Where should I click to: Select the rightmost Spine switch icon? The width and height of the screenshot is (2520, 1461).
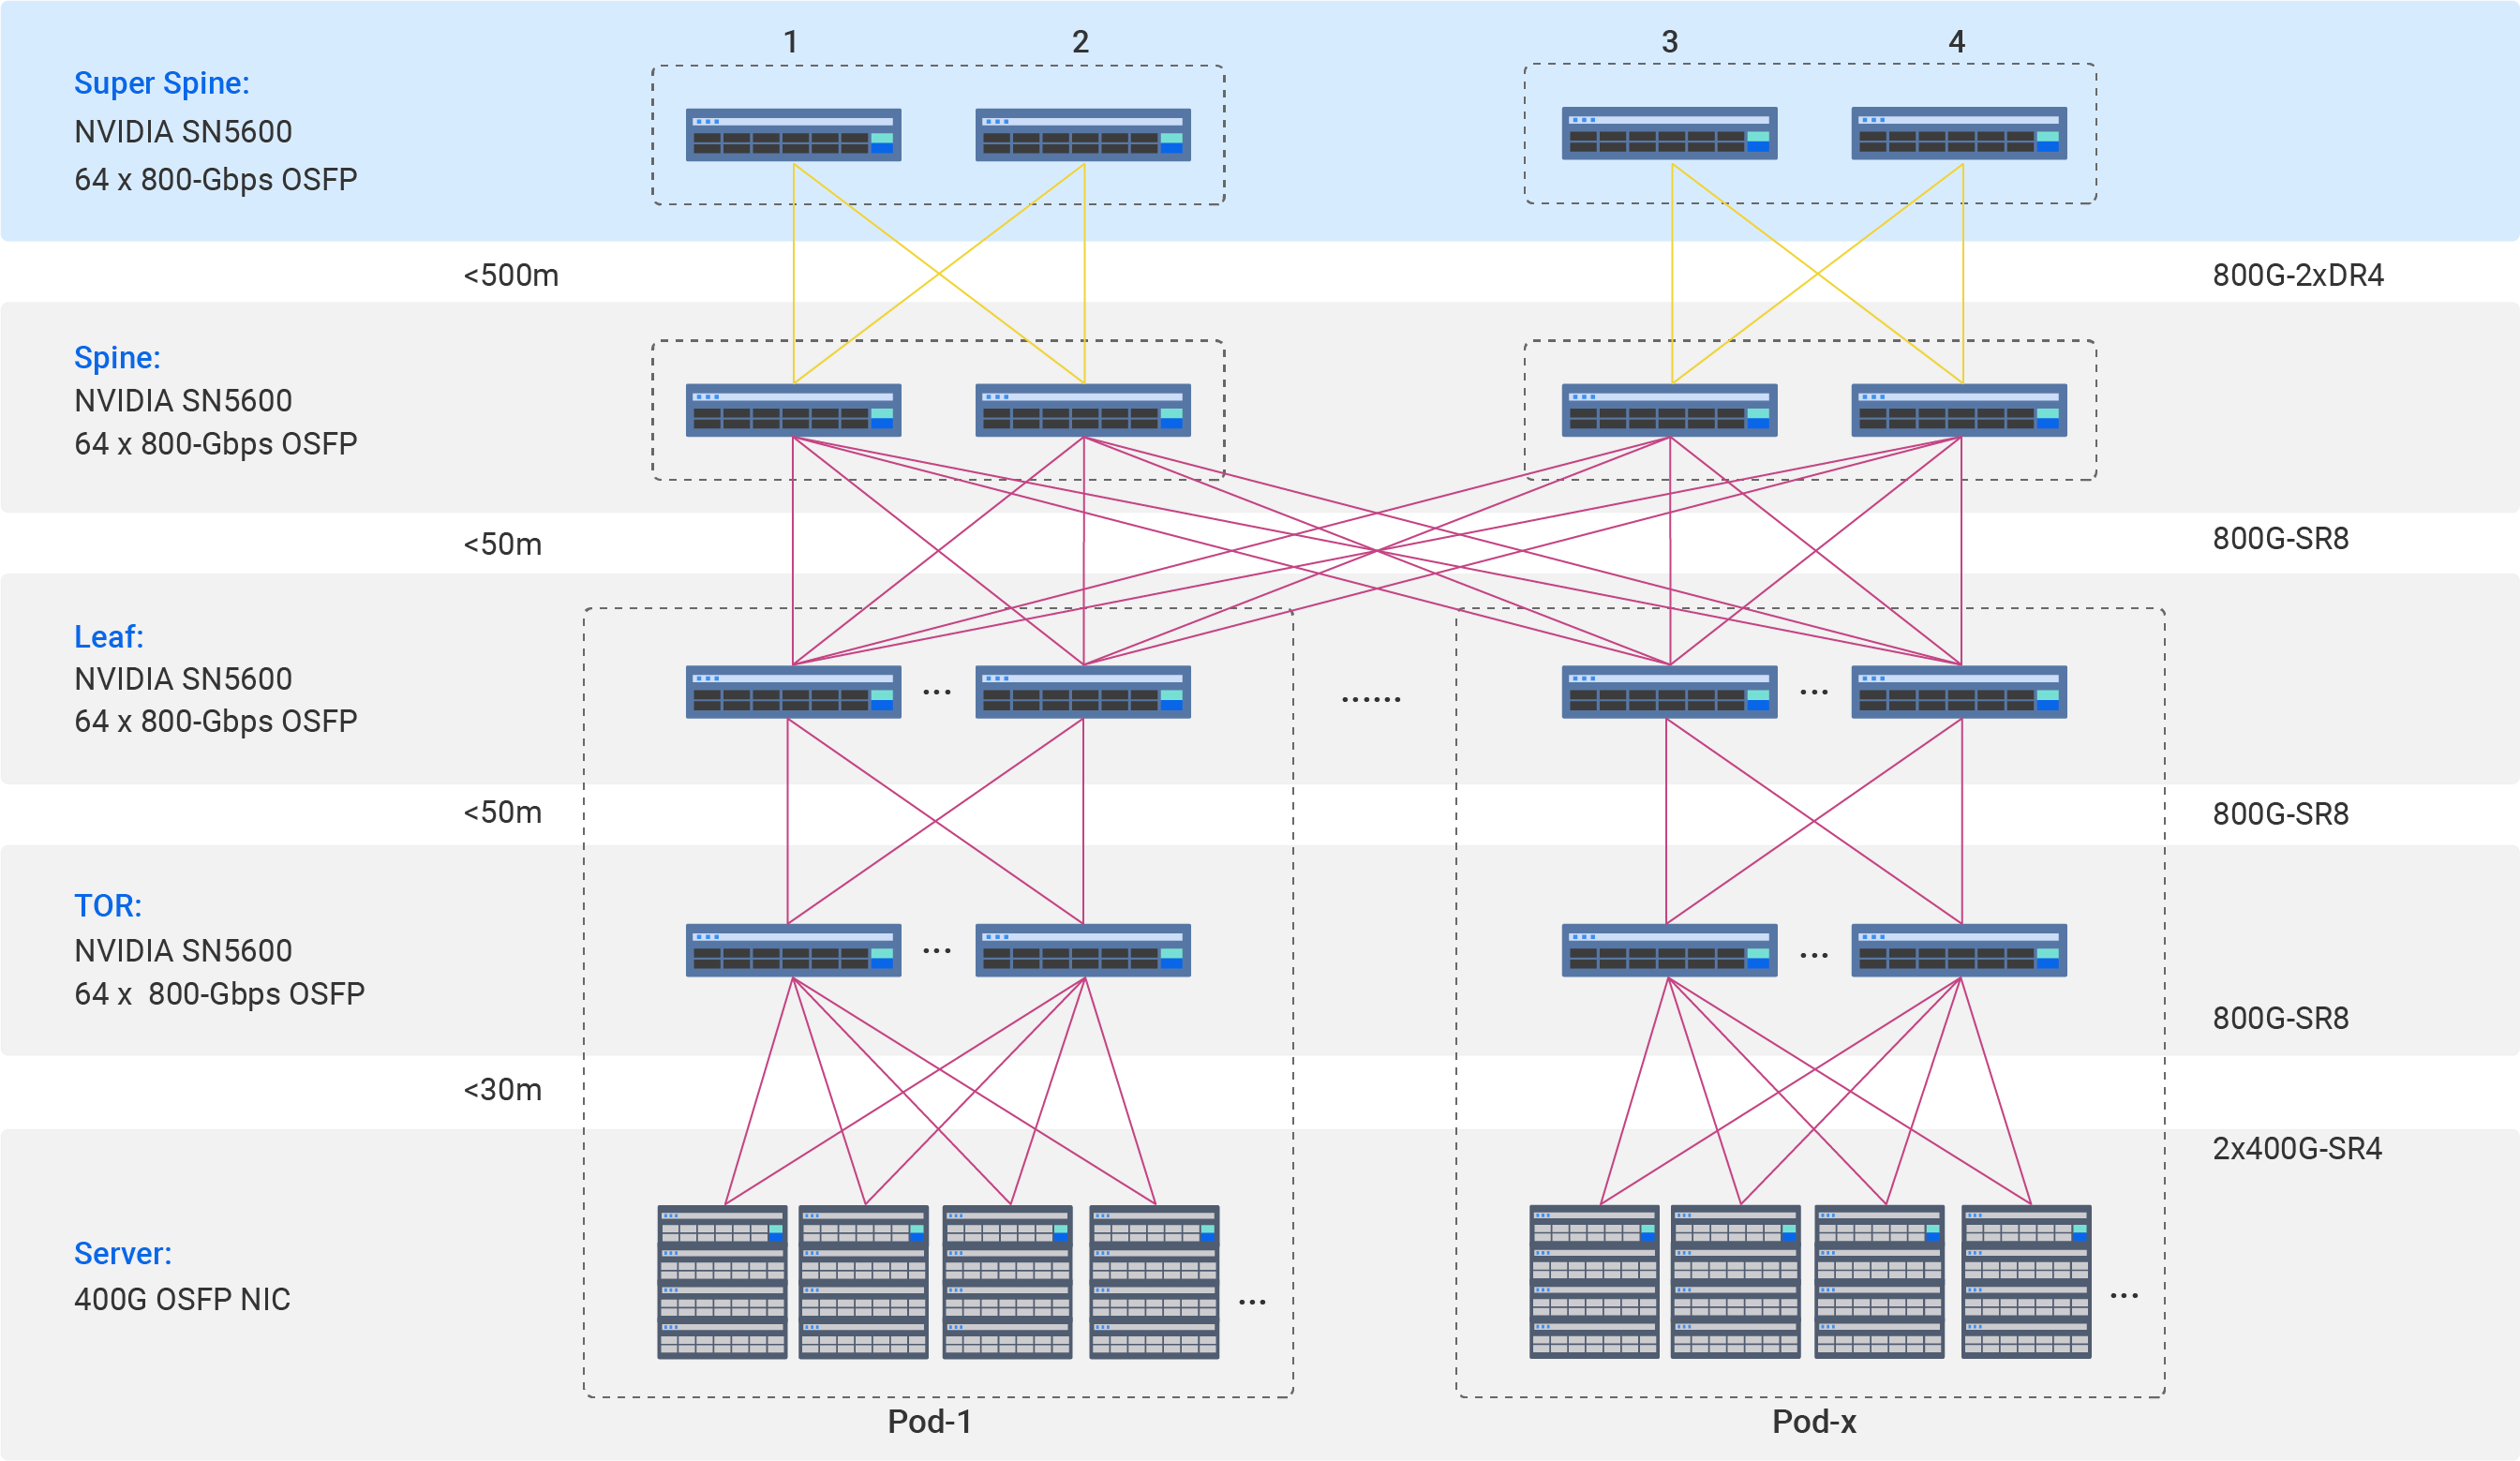[1959, 410]
